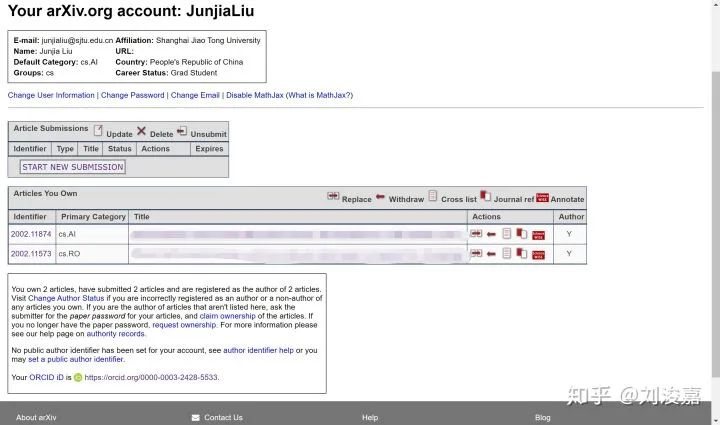Click Withdraw arrow icon in 2002.11874 row
This screenshot has height=425, width=720.
click(x=491, y=235)
